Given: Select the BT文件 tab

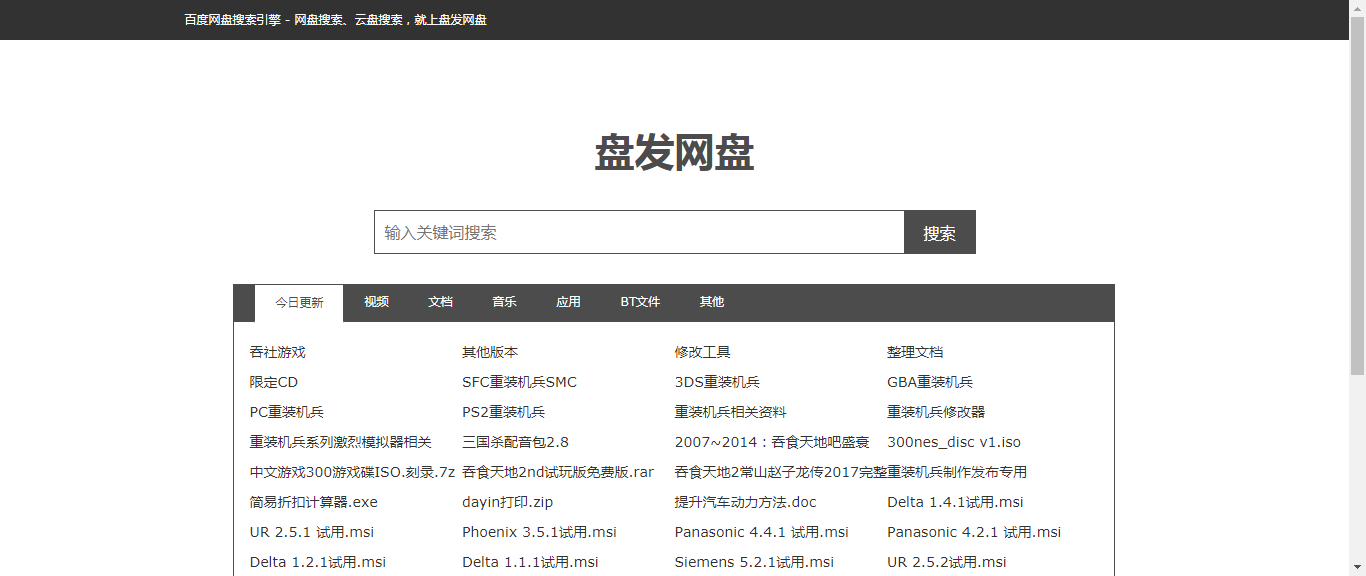Looking at the screenshot, I should point(640,302).
